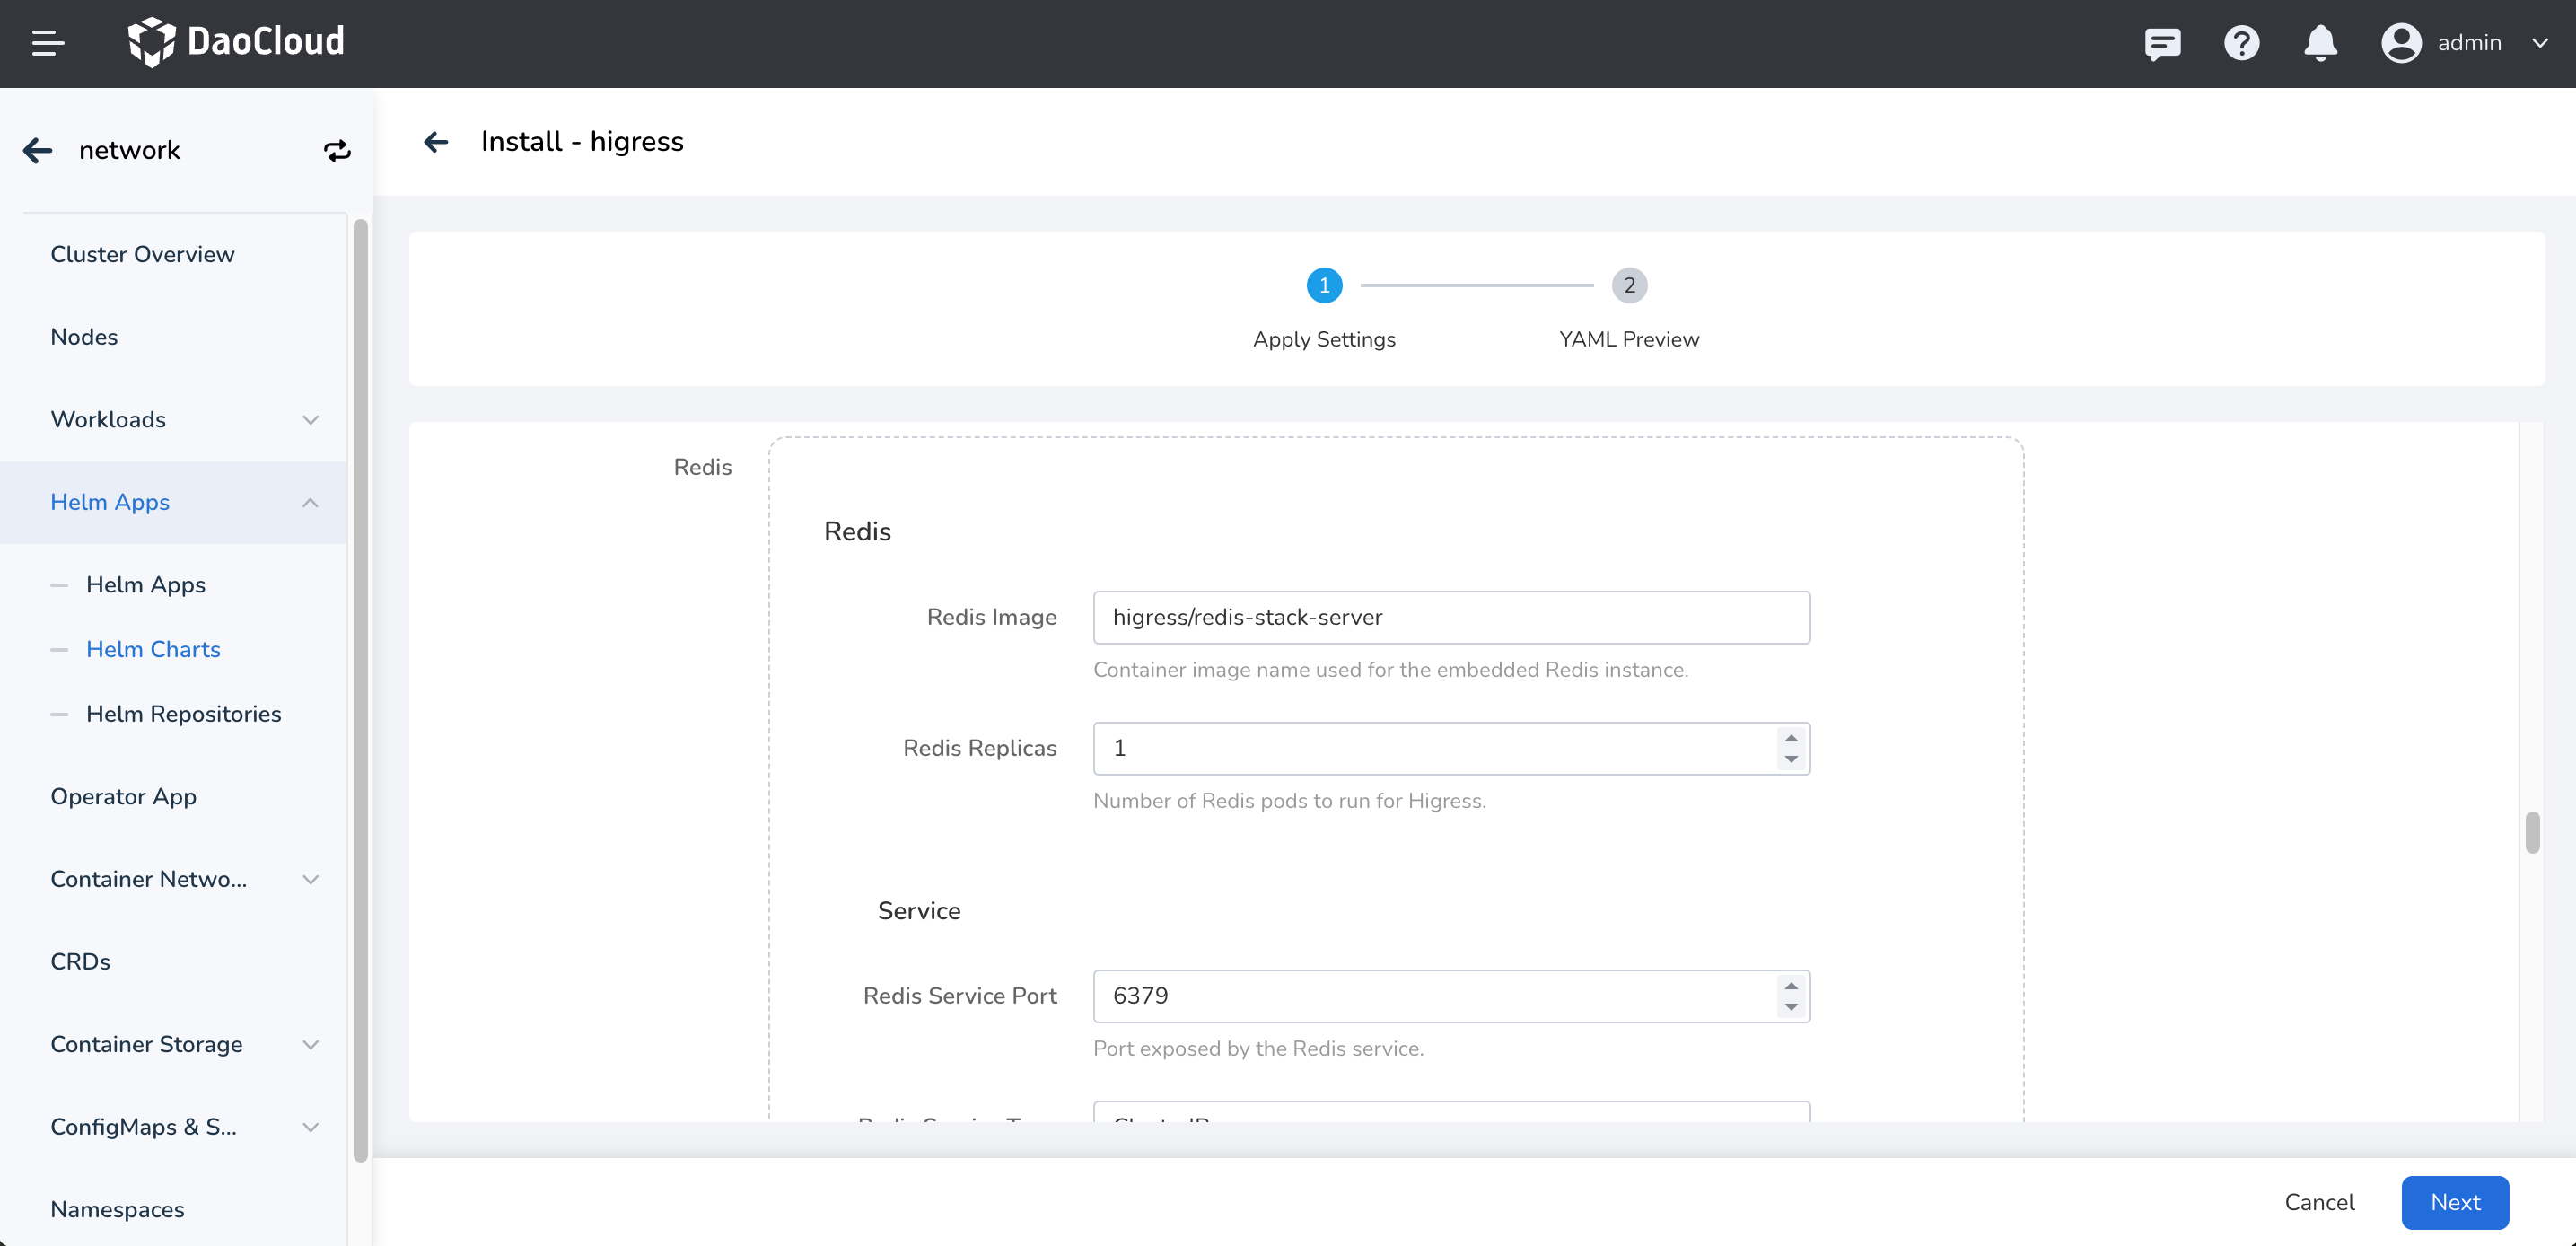This screenshot has width=2576, height=1246.
Task: Click the Next button
Action: (2454, 1202)
